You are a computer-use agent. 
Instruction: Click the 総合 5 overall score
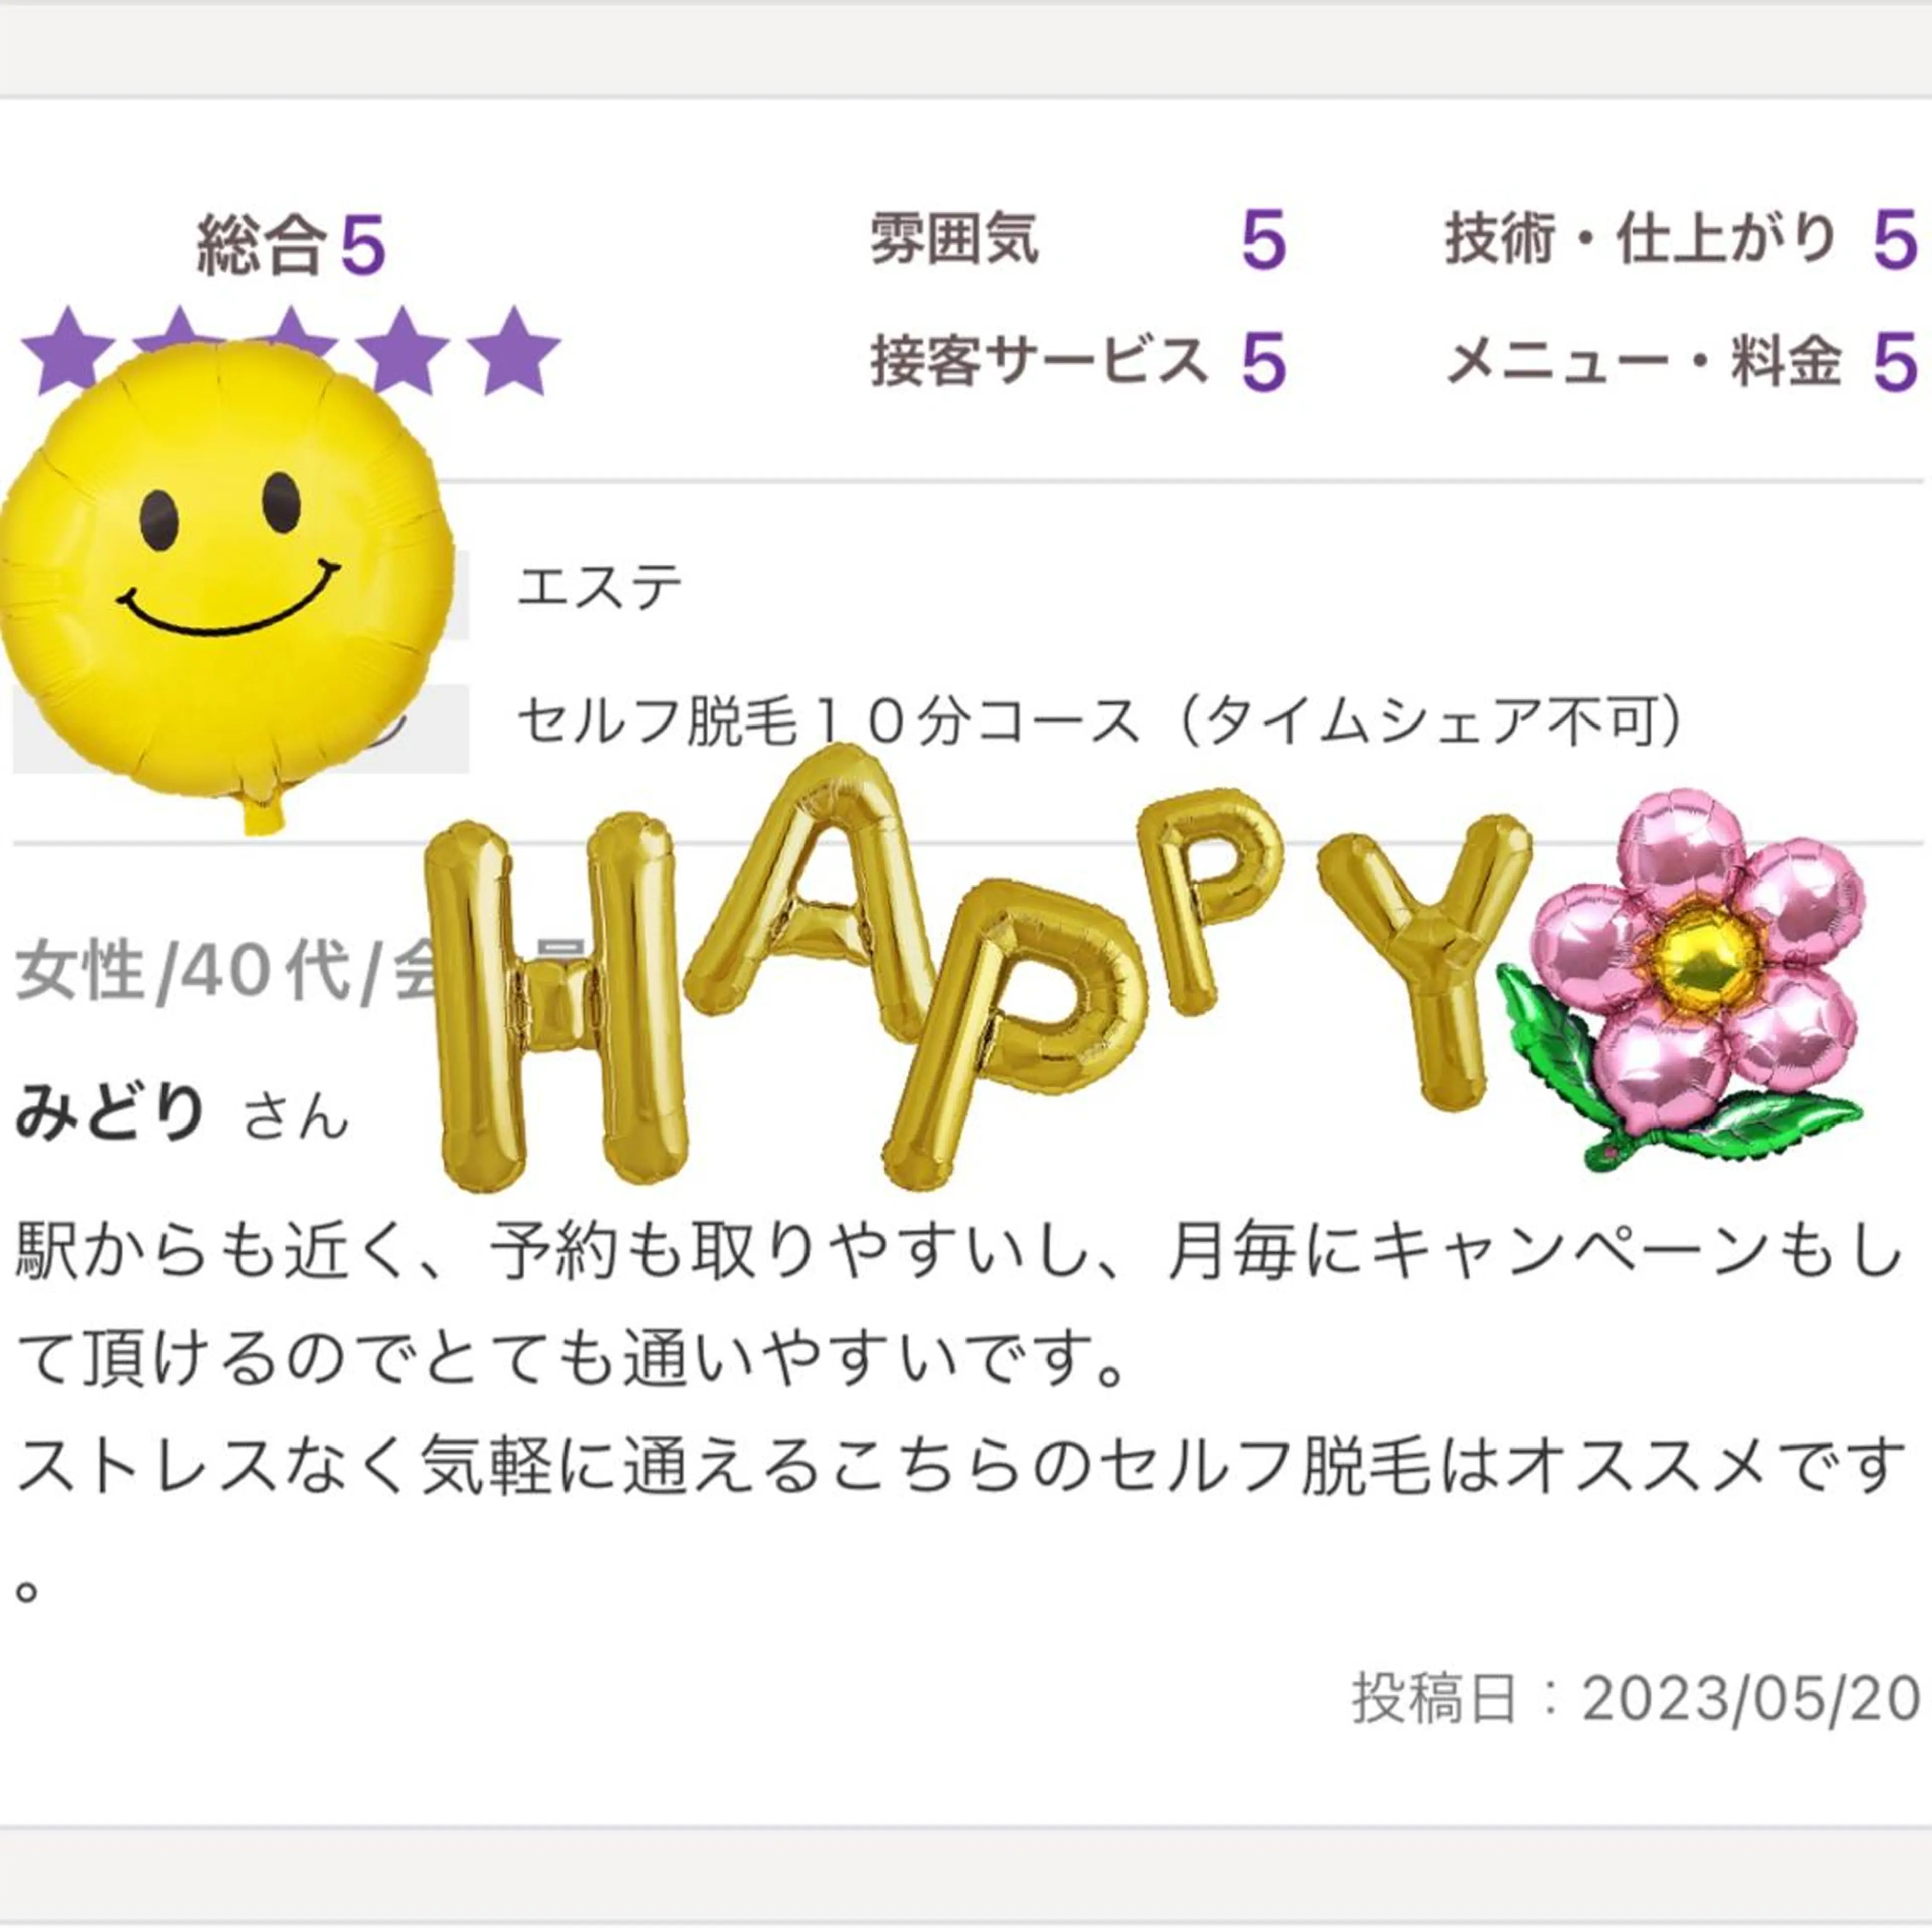pyautogui.click(x=291, y=245)
